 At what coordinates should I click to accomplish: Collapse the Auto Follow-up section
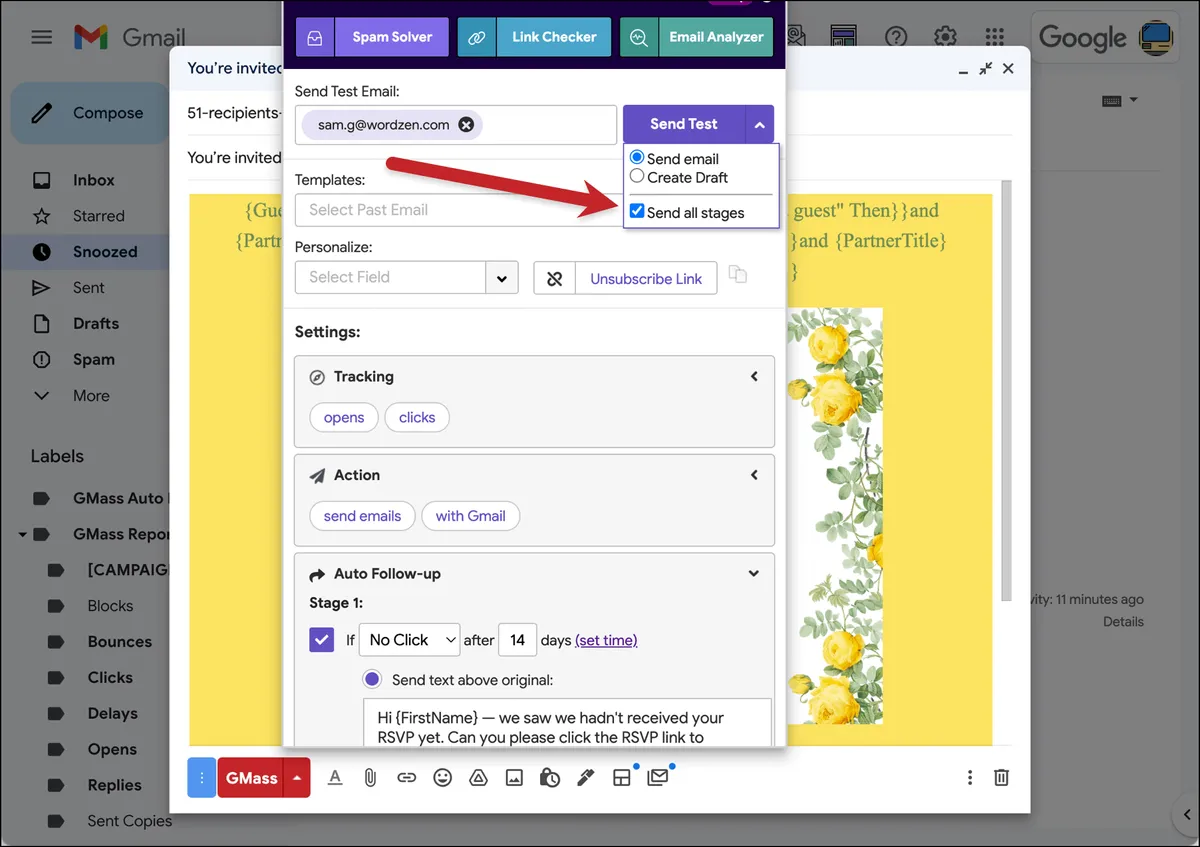point(754,574)
